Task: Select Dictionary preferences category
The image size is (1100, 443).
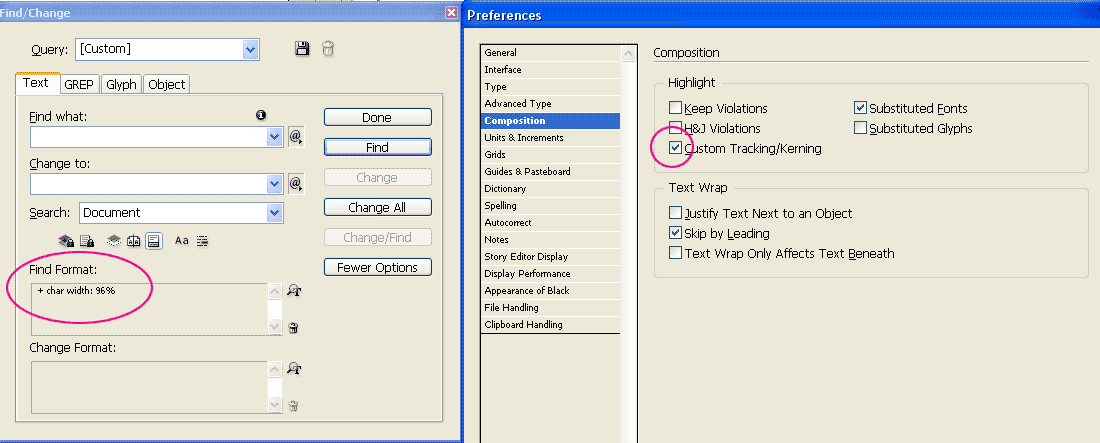Action: tap(551, 188)
